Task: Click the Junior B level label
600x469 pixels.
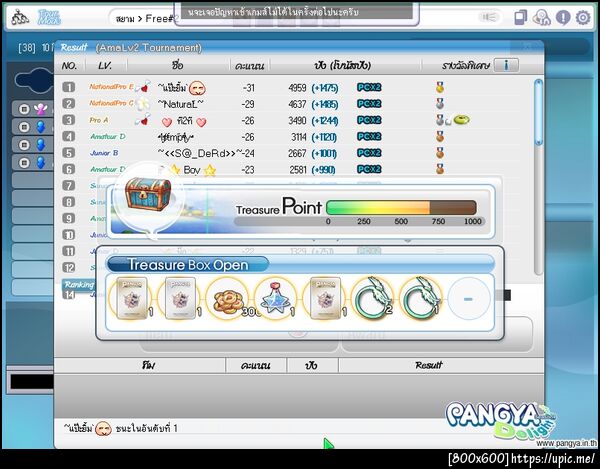Action: 104,153
